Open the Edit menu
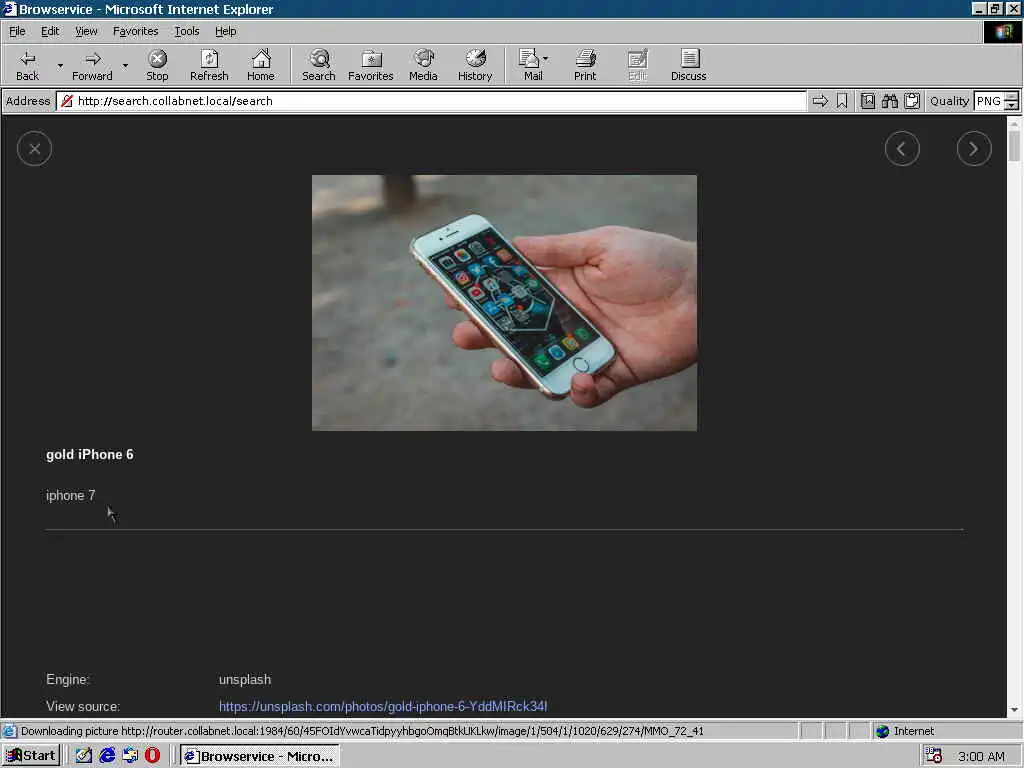Viewport: 1024px width, 768px height. click(x=50, y=31)
